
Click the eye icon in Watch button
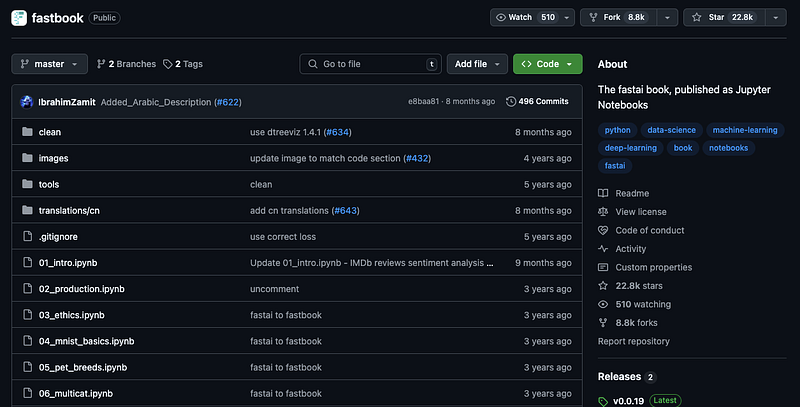(x=501, y=17)
